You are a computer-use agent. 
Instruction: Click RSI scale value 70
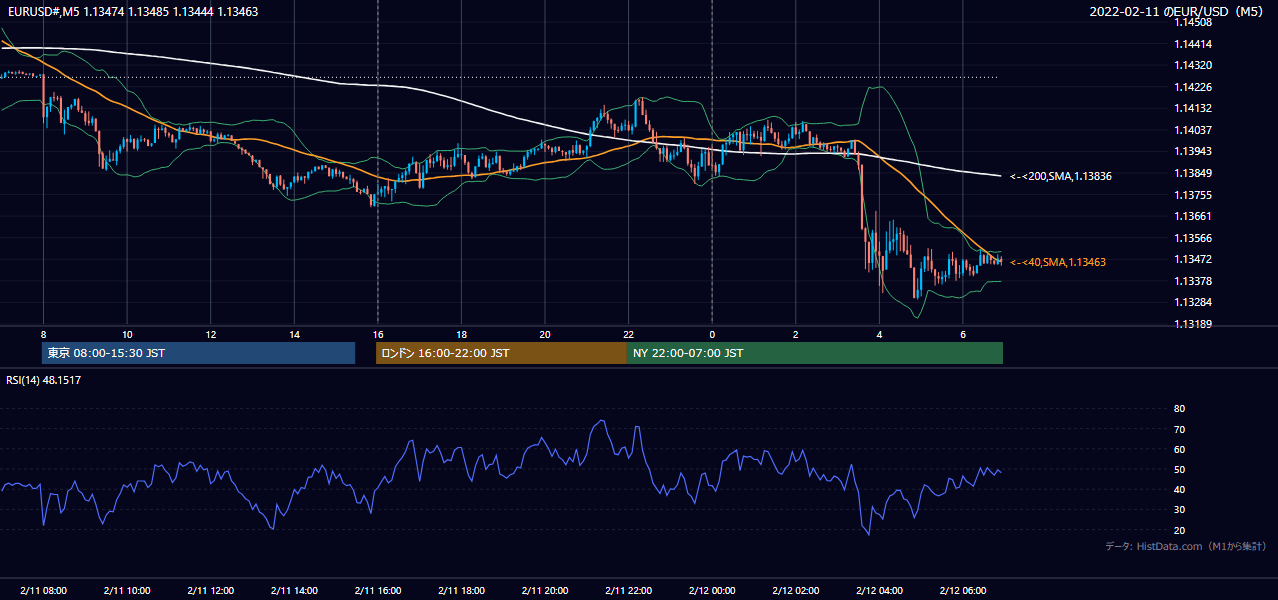(x=1179, y=429)
